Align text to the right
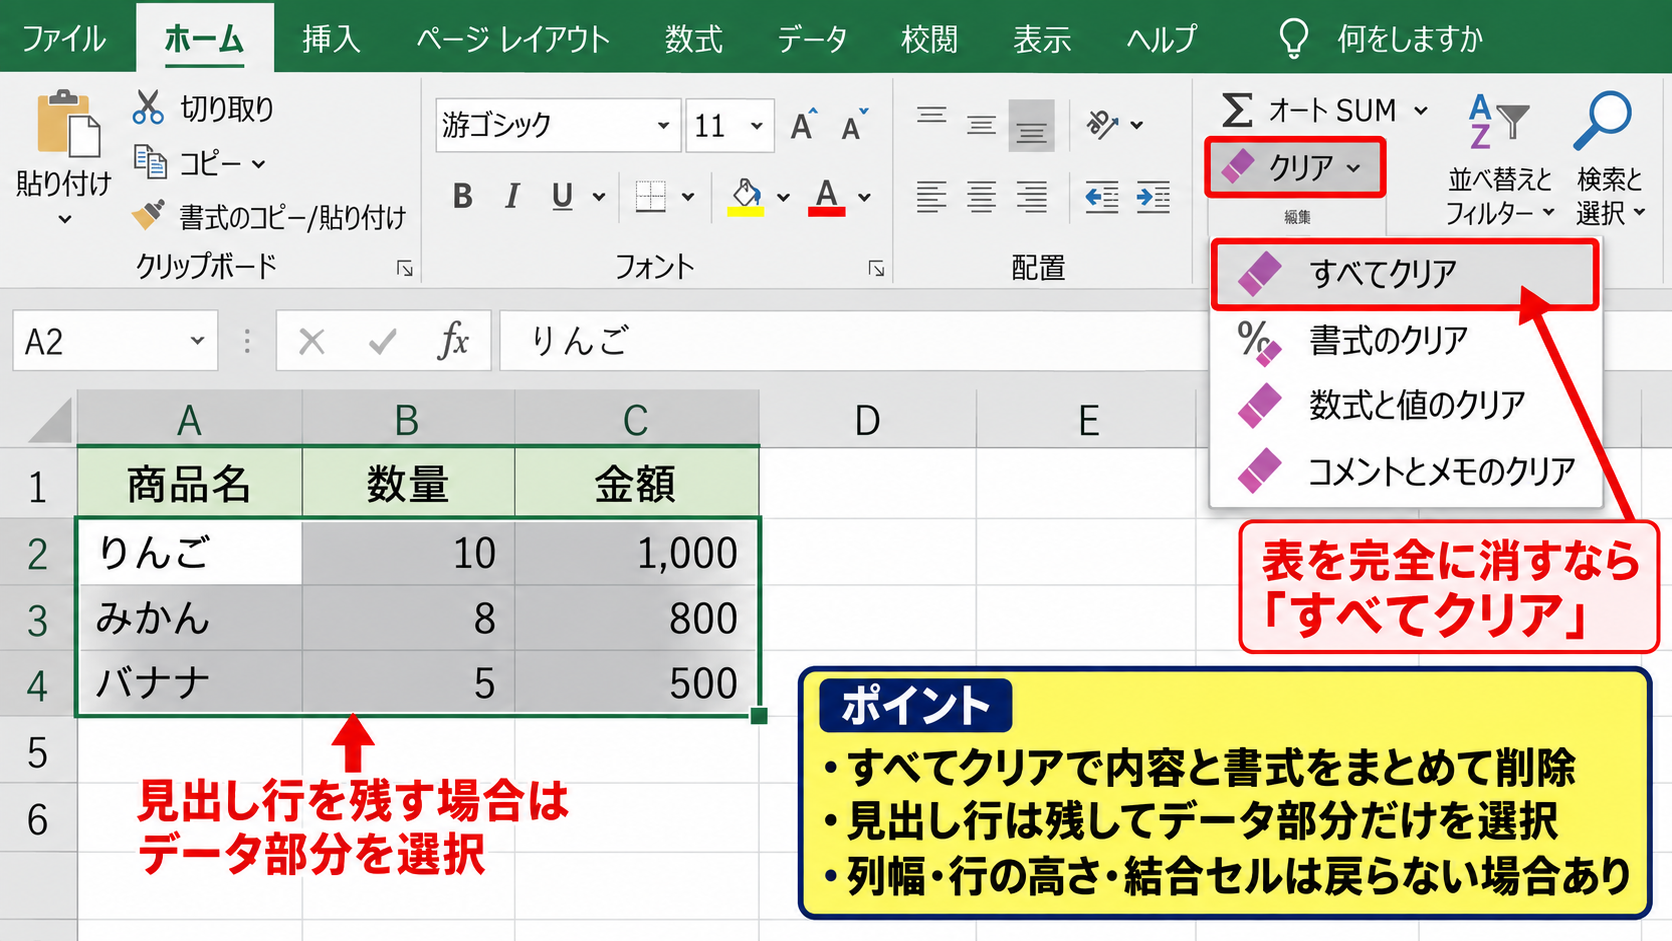The width and height of the screenshot is (1672, 941). 1031,197
